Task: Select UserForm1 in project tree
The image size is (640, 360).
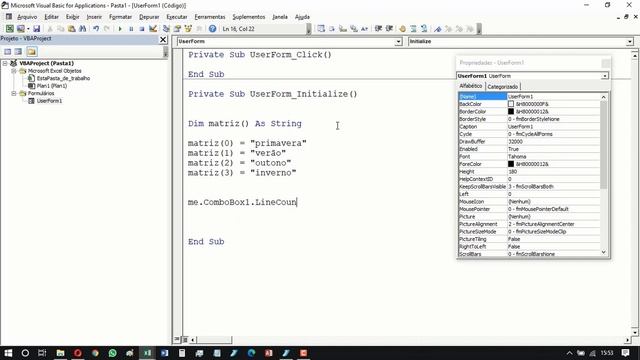Action: pyautogui.click(x=49, y=101)
